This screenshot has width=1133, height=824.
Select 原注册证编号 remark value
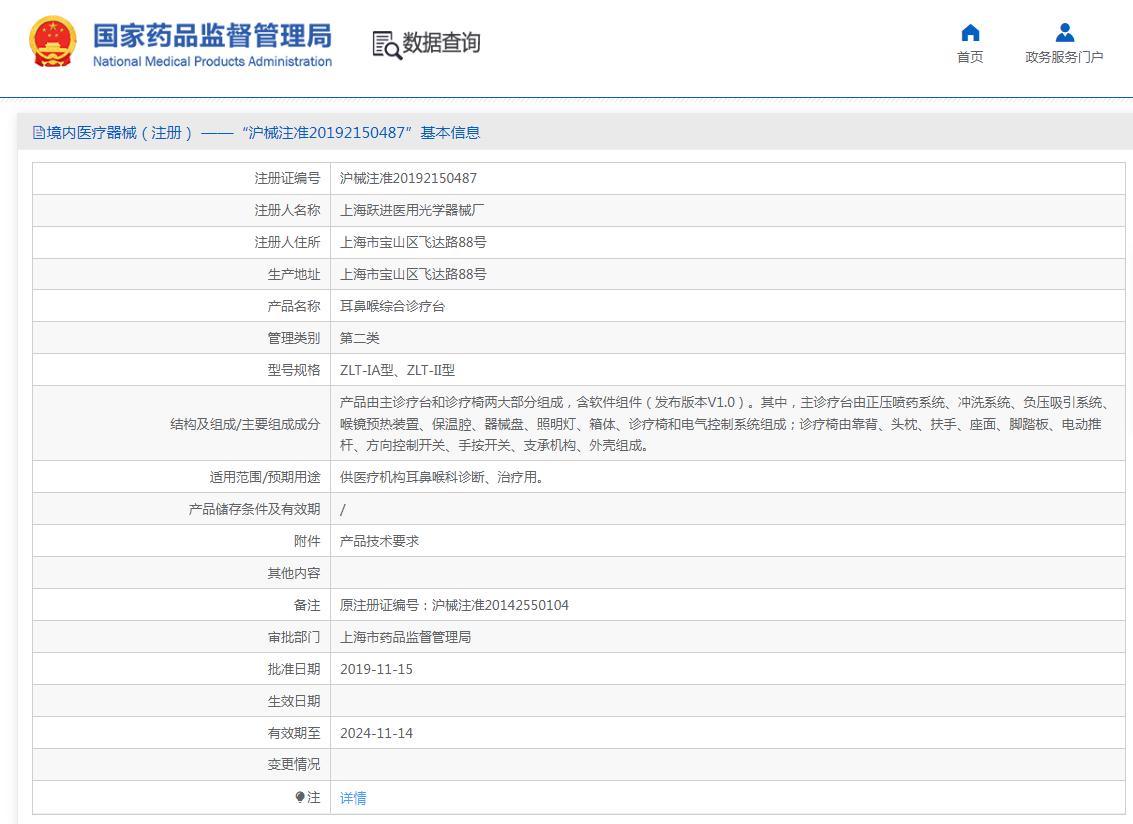click(454, 605)
